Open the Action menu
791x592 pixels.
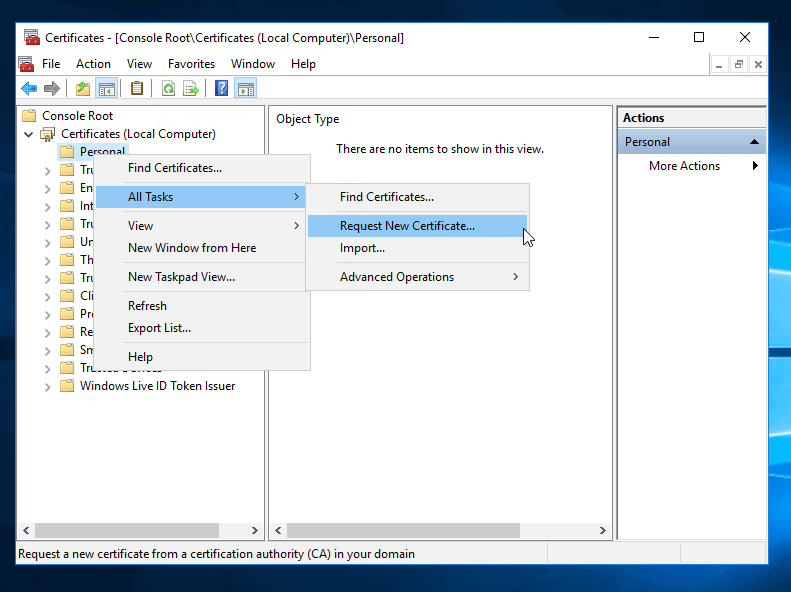point(93,64)
